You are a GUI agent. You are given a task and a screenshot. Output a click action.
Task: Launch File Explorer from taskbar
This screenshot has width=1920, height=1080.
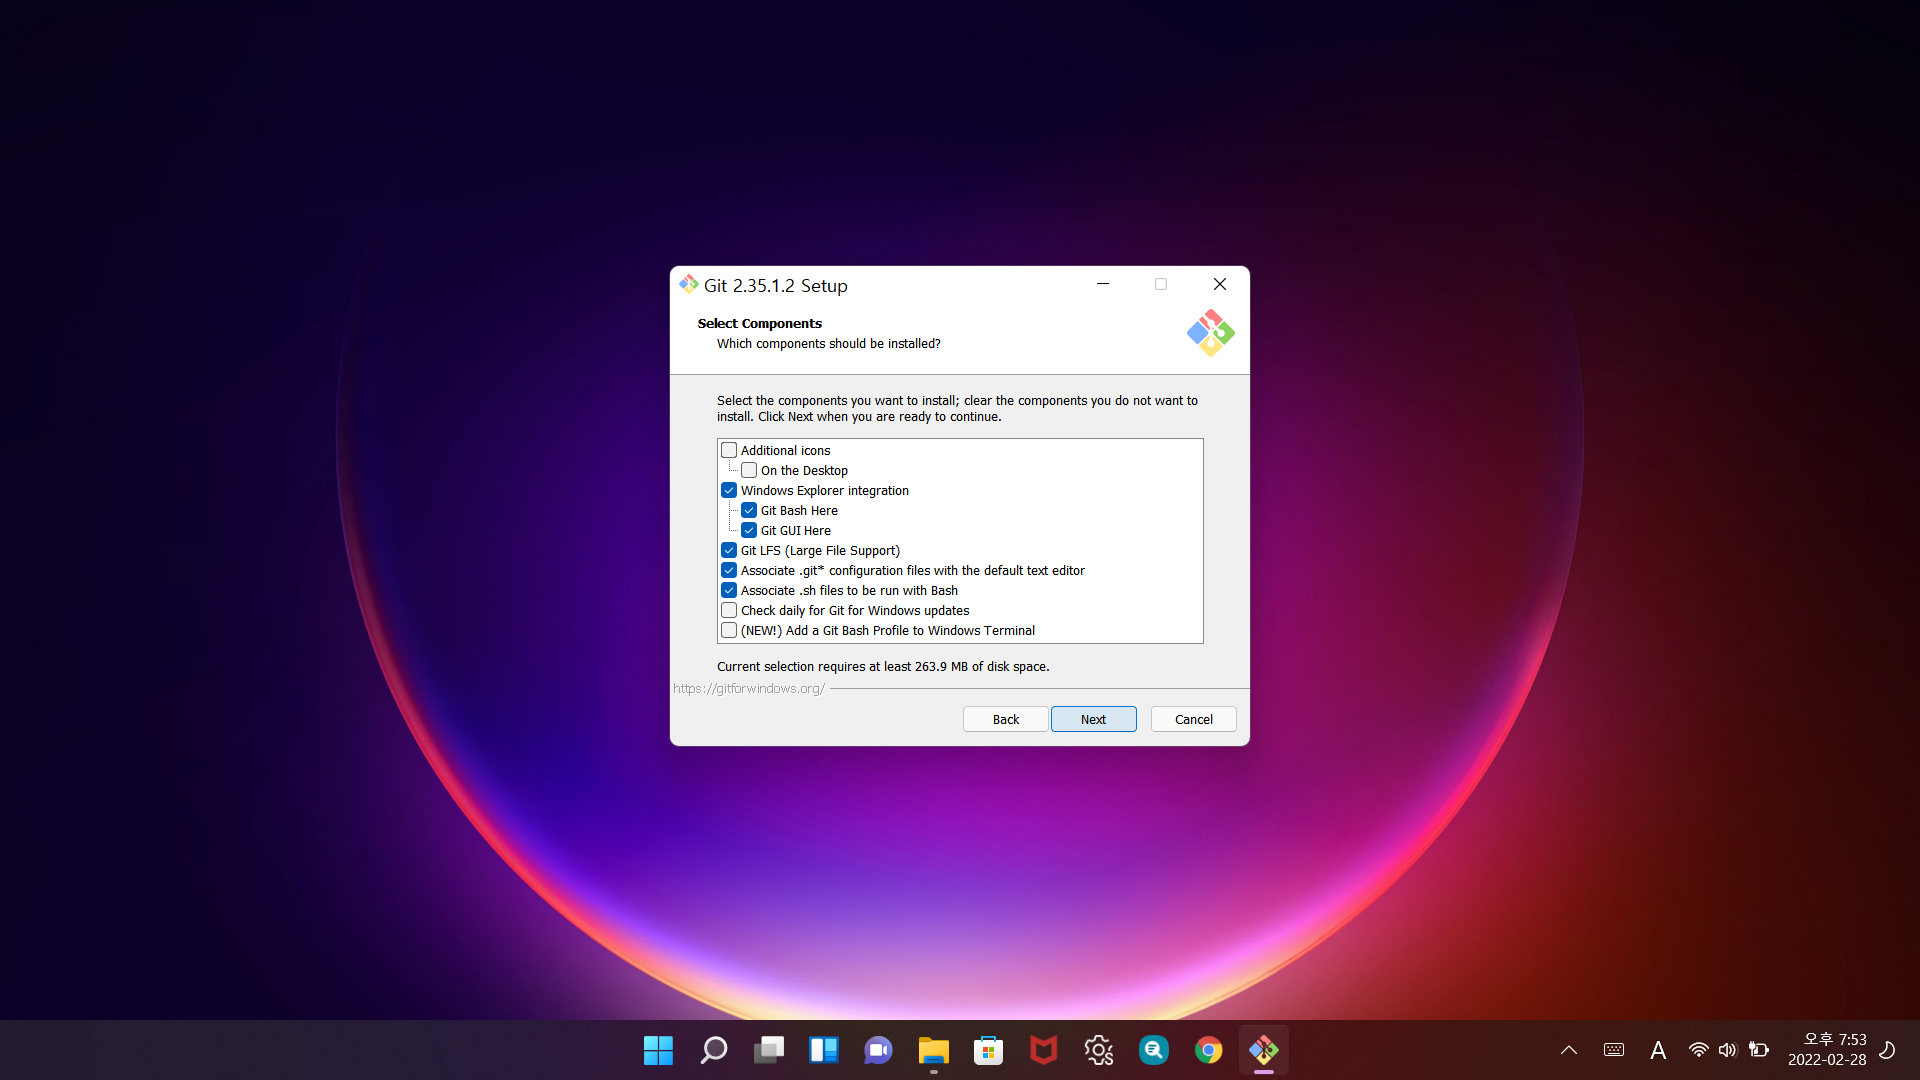[x=933, y=1050]
